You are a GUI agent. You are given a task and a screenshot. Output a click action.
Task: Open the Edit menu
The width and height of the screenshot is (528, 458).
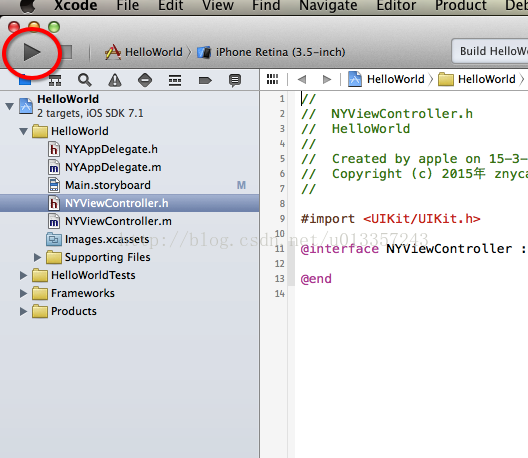(171, 6)
